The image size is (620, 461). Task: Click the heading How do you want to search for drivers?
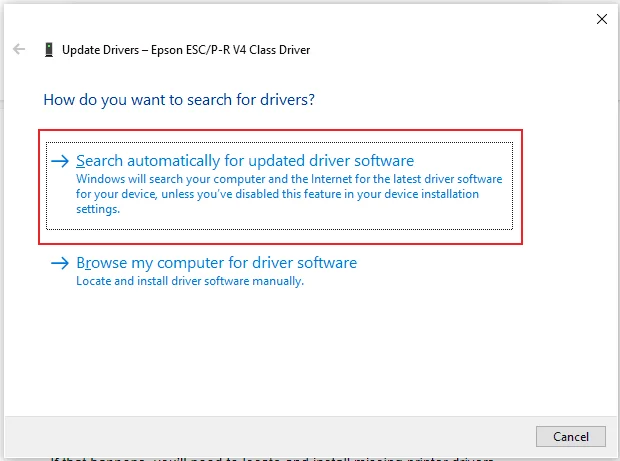179,100
